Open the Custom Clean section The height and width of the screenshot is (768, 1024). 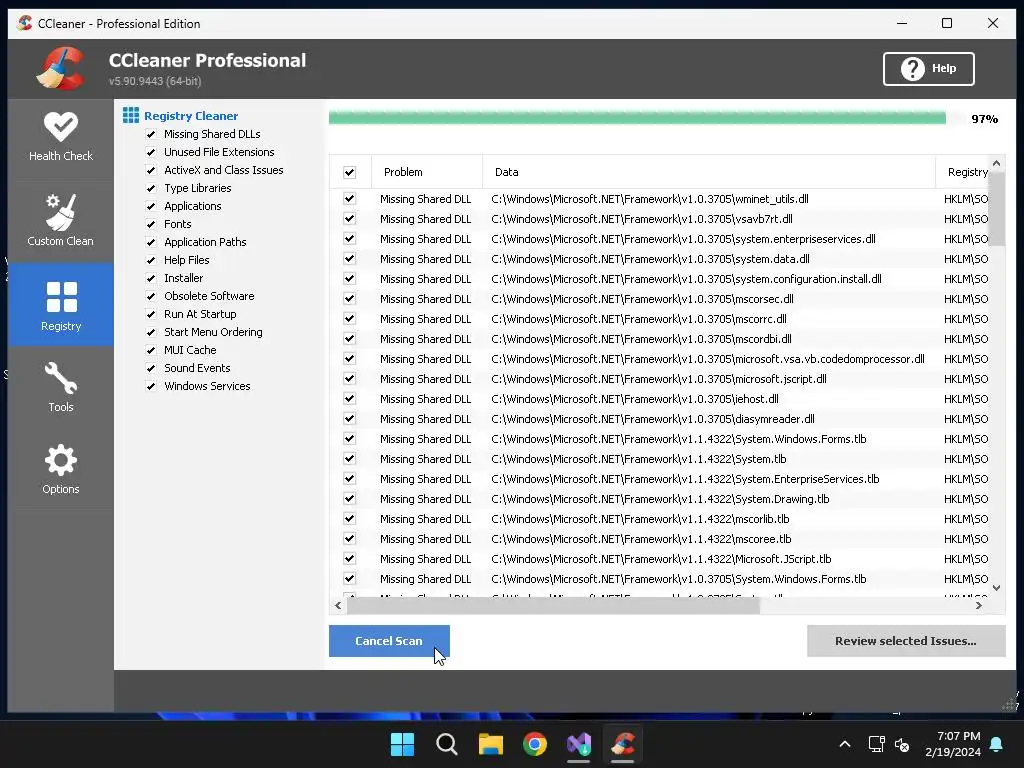61,220
